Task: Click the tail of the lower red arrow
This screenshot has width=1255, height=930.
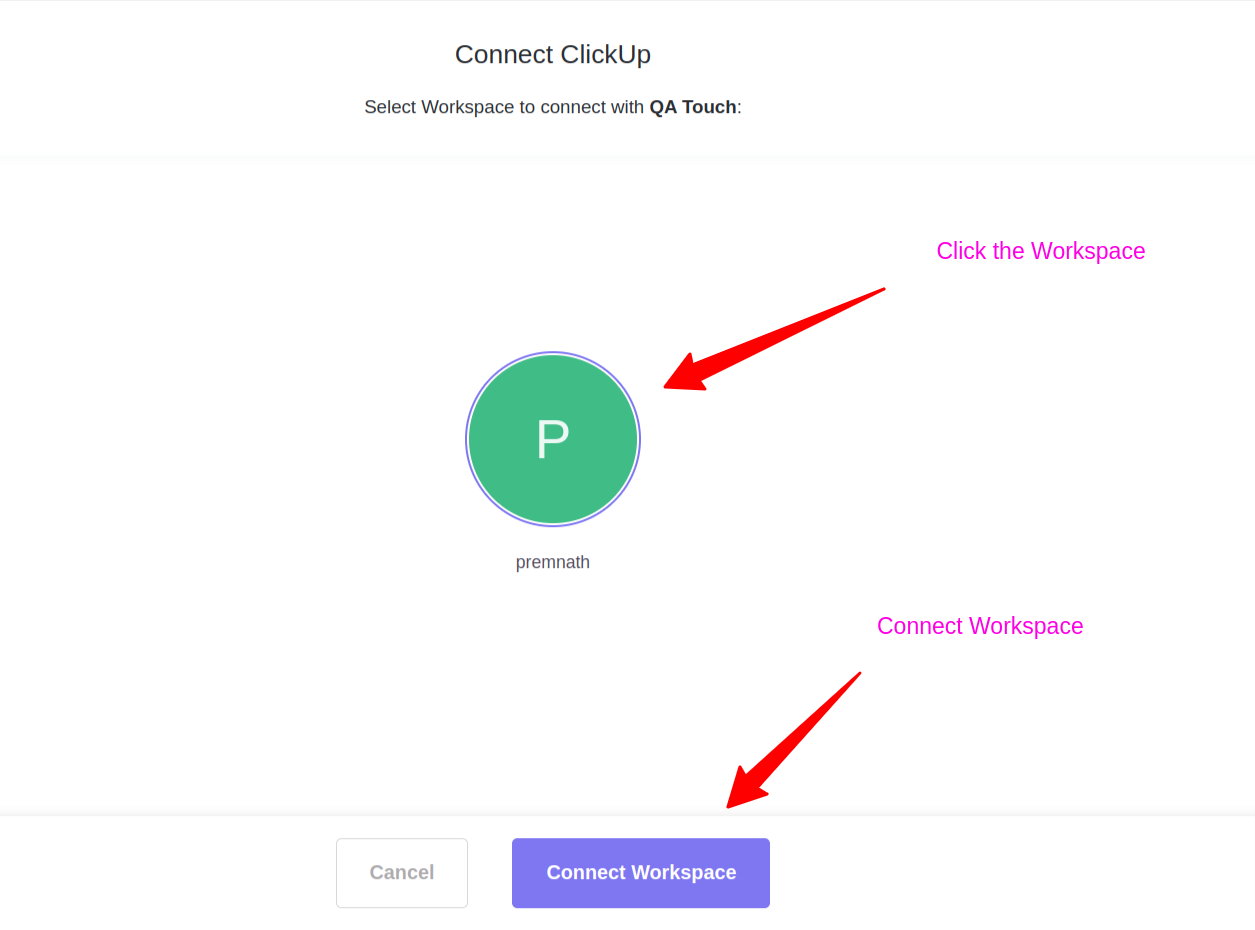Action: (858, 674)
